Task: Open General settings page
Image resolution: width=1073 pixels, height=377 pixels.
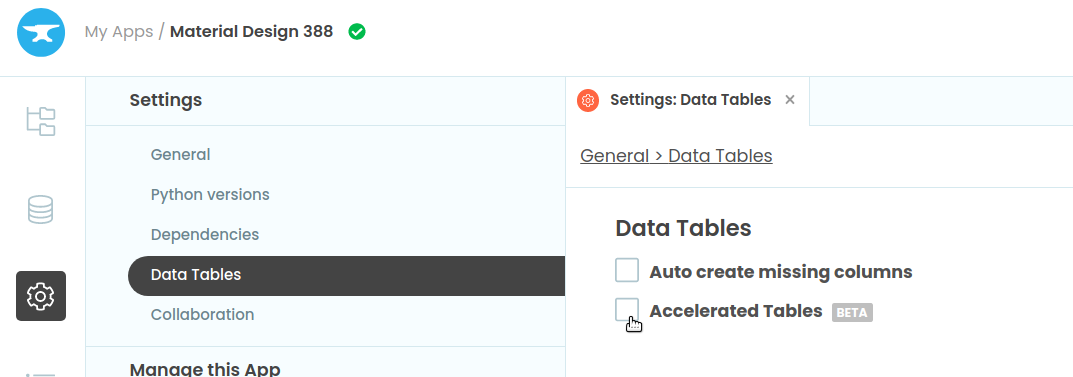Action: coord(181,155)
